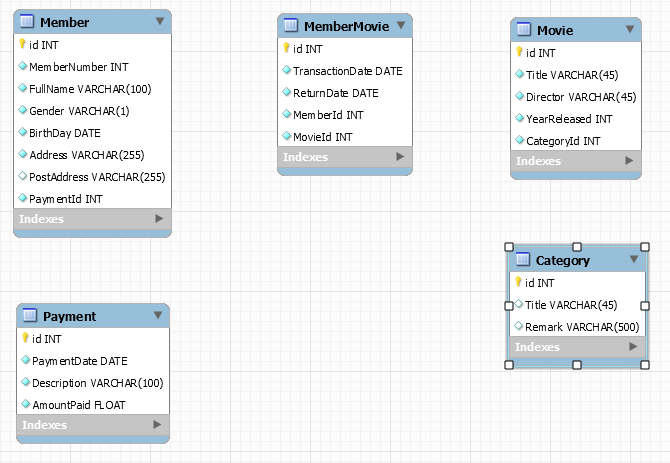Click the MemberMovie table icon
The width and height of the screenshot is (670, 463).
pos(291,25)
